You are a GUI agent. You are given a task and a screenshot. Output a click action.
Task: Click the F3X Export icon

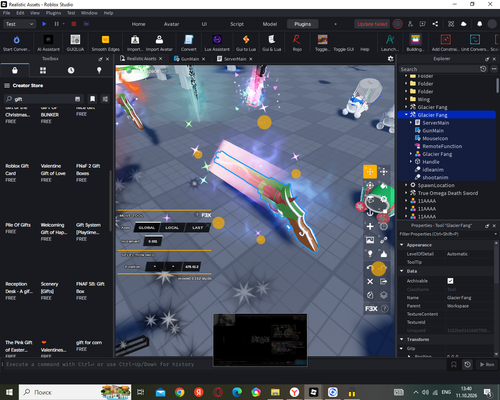point(384,282)
